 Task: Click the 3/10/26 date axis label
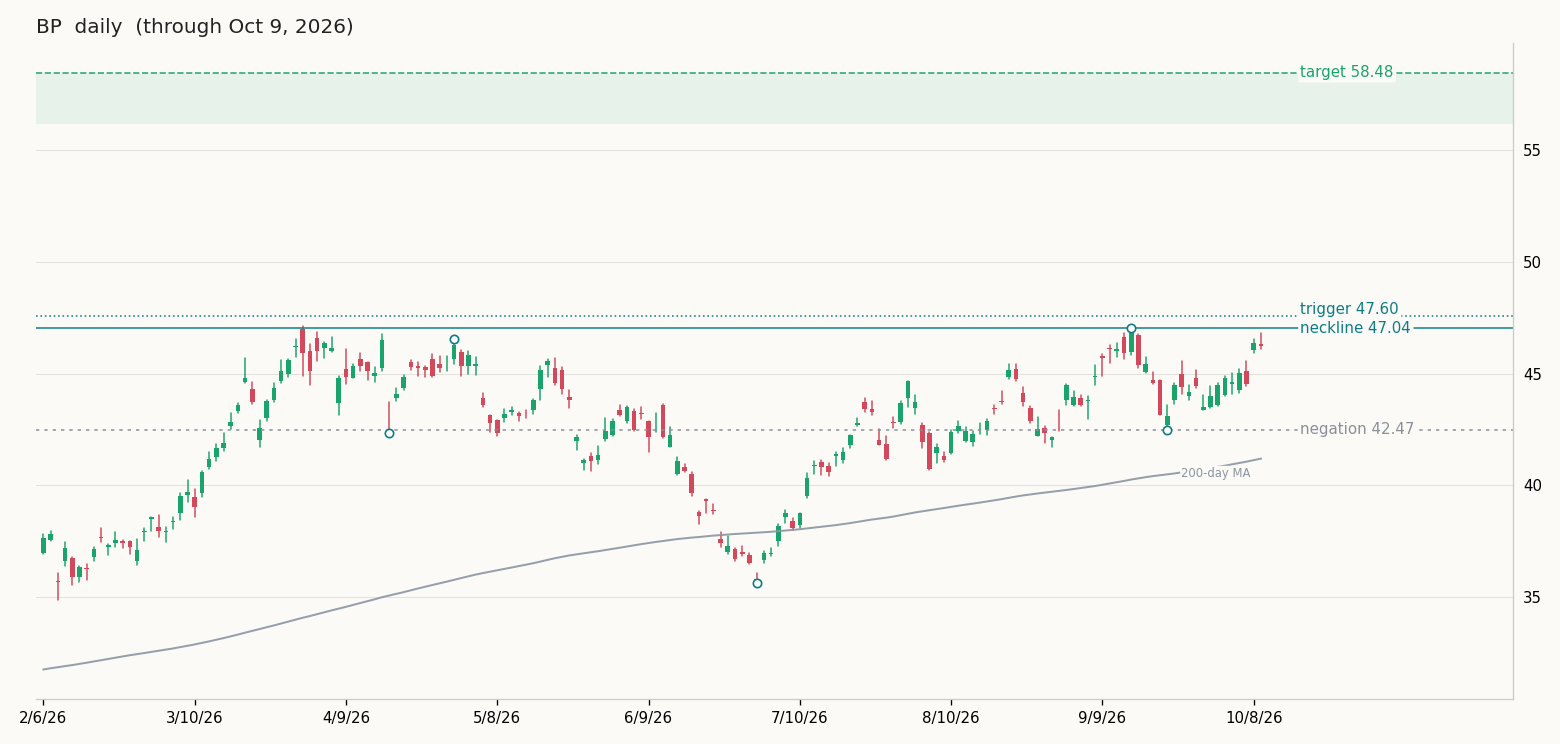[194, 718]
